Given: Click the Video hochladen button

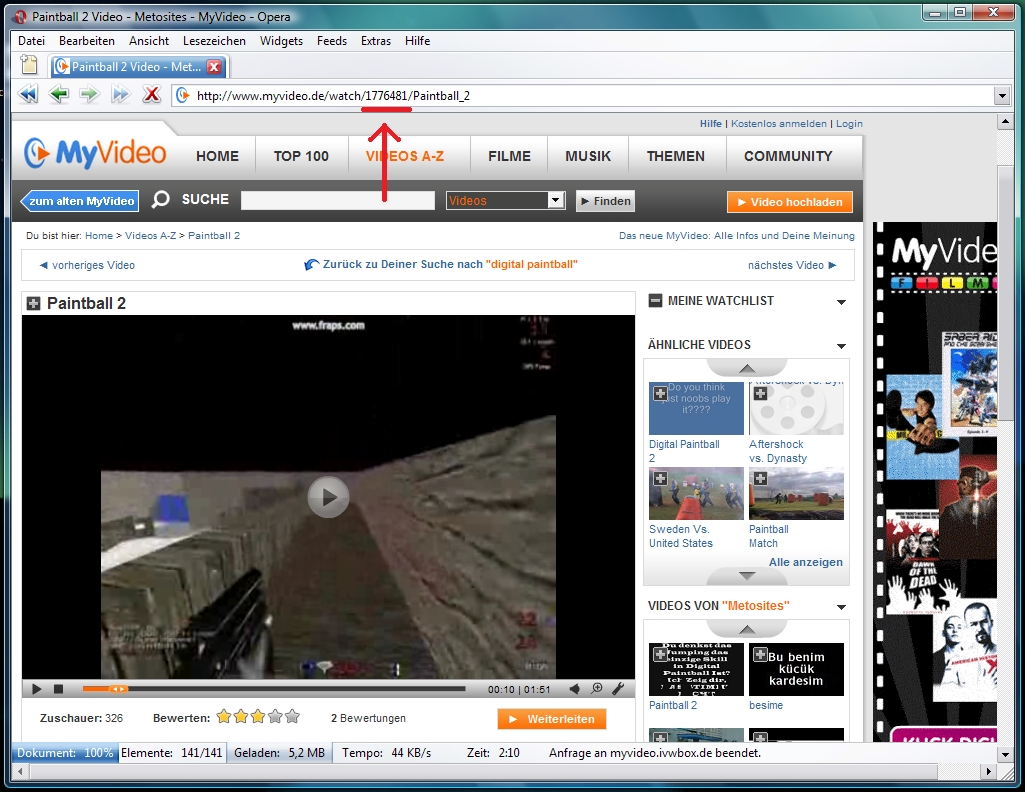Looking at the screenshot, I should (789, 202).
